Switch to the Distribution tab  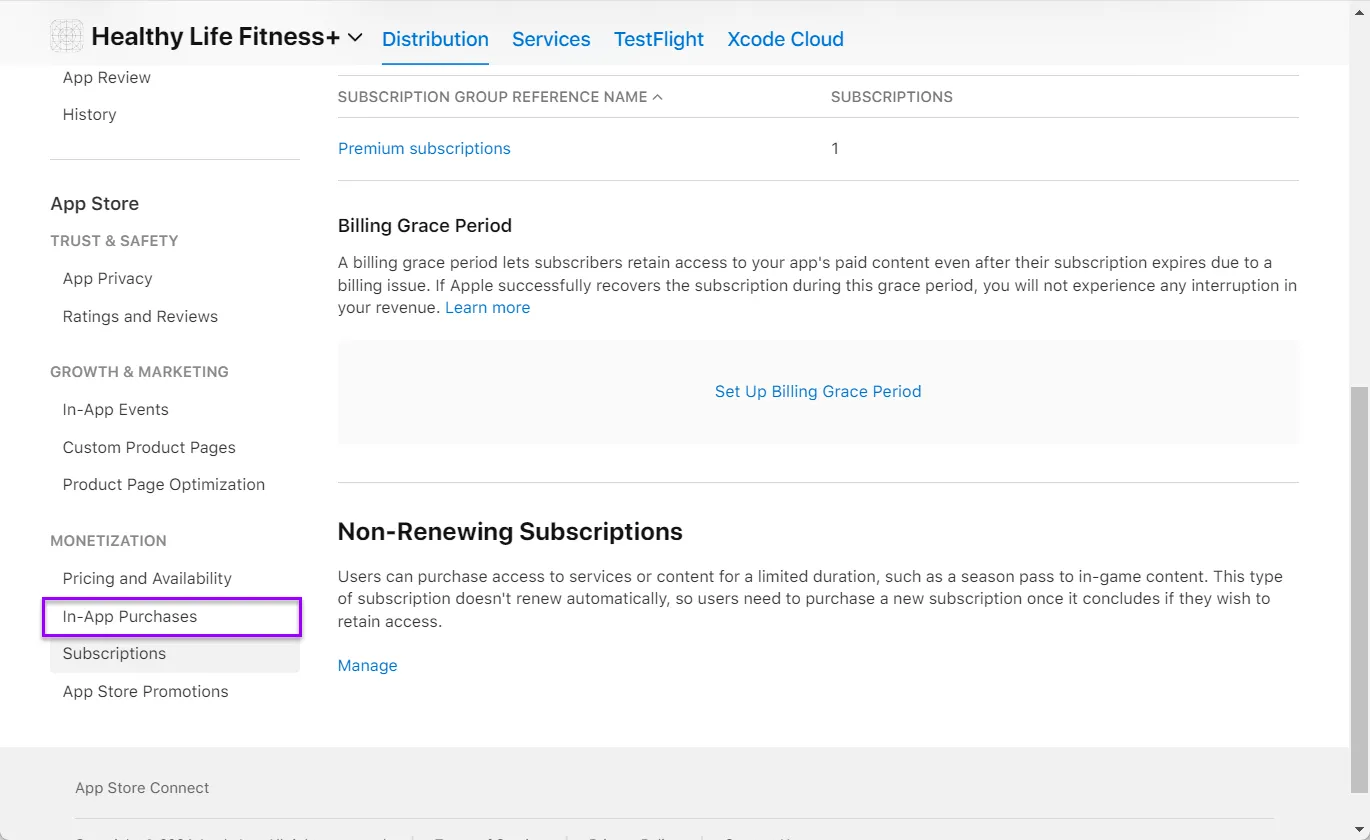click(x=435, y=39)
